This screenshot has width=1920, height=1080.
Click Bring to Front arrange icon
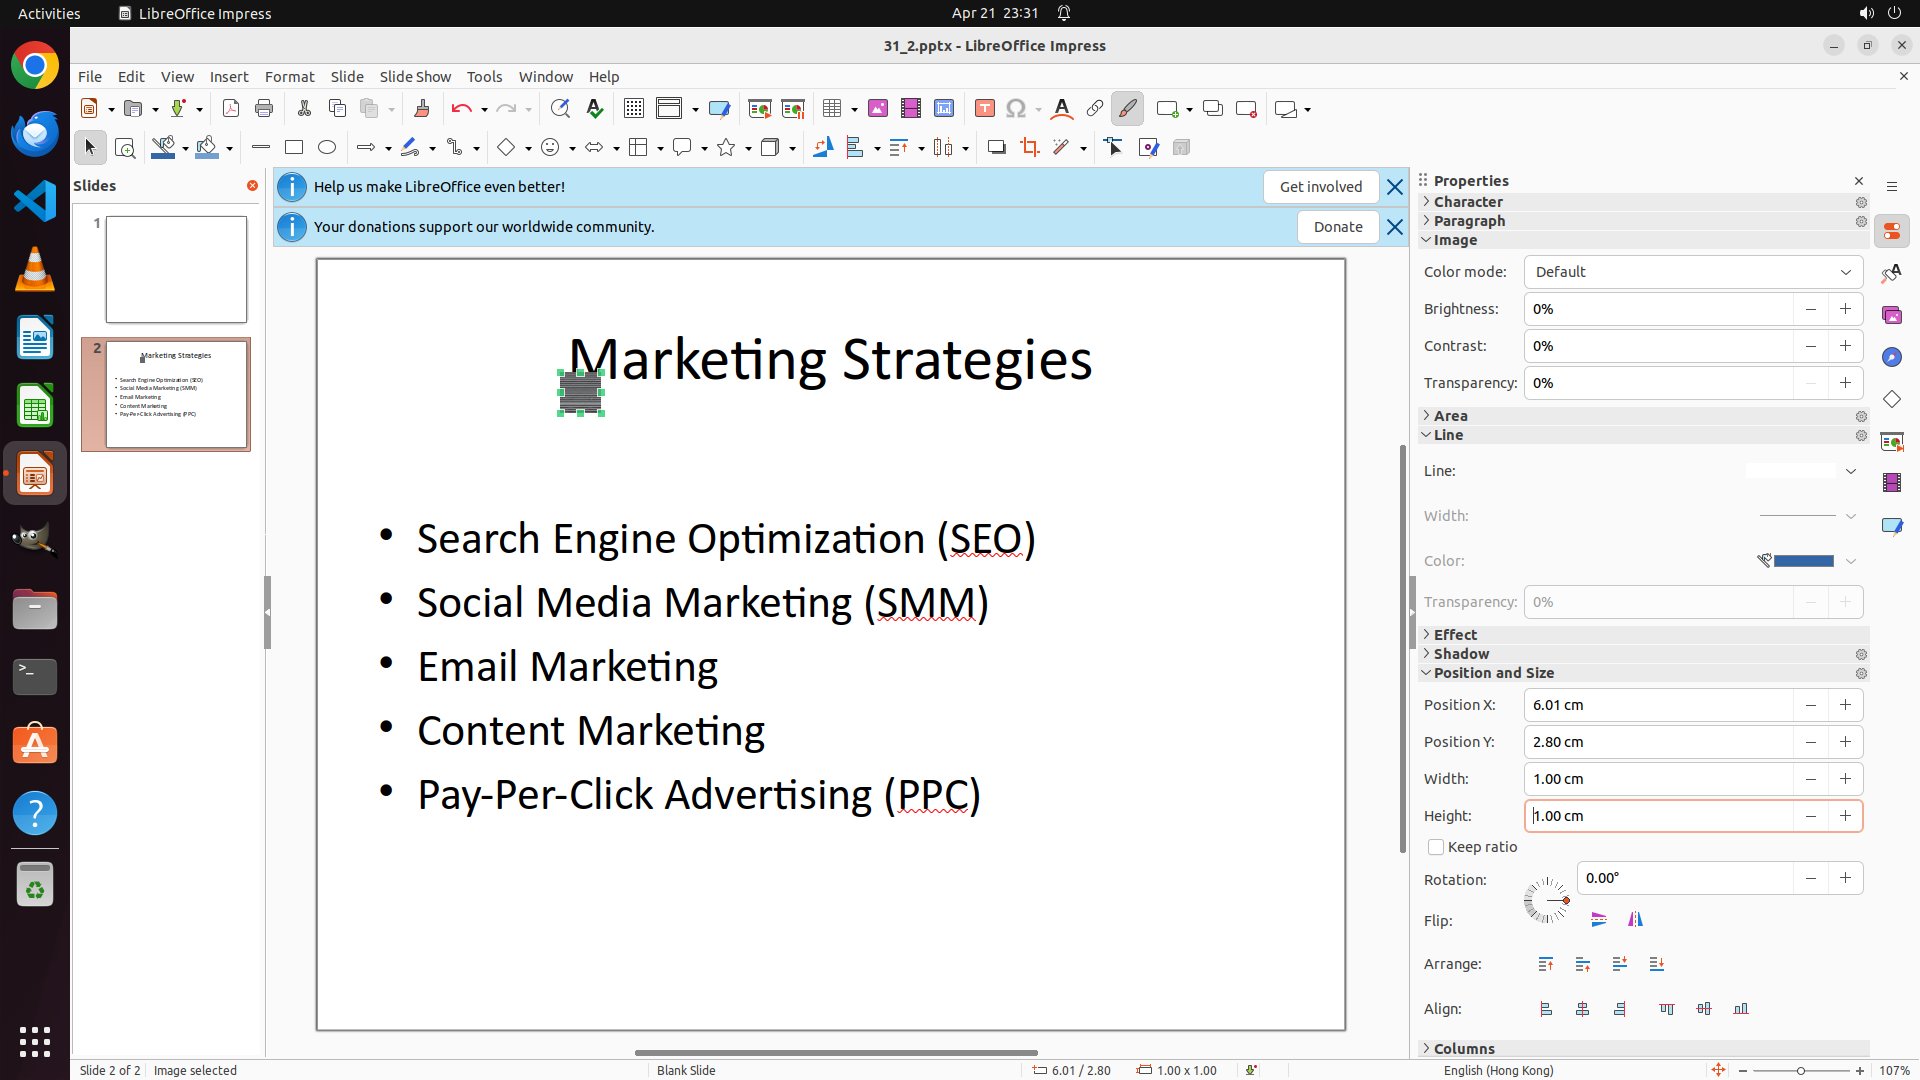(x=1546, y=964)
